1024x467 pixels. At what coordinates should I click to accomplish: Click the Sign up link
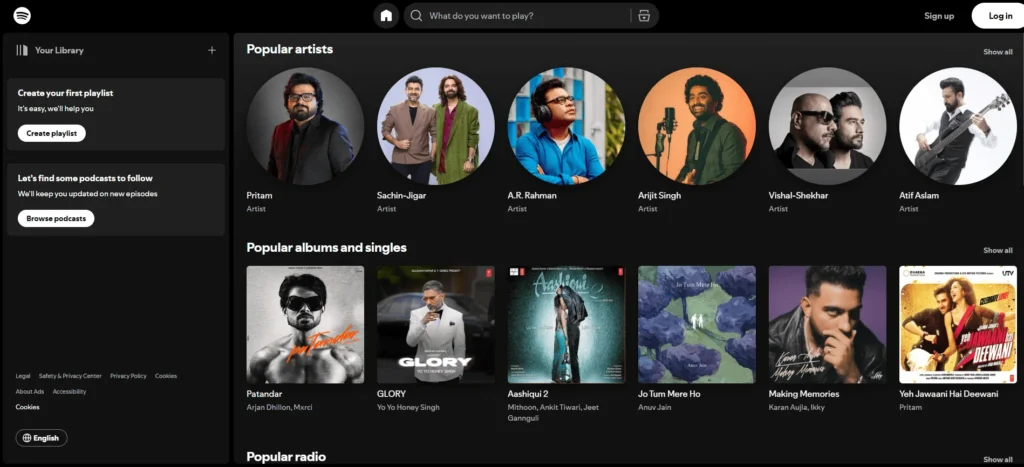point(939,16)
